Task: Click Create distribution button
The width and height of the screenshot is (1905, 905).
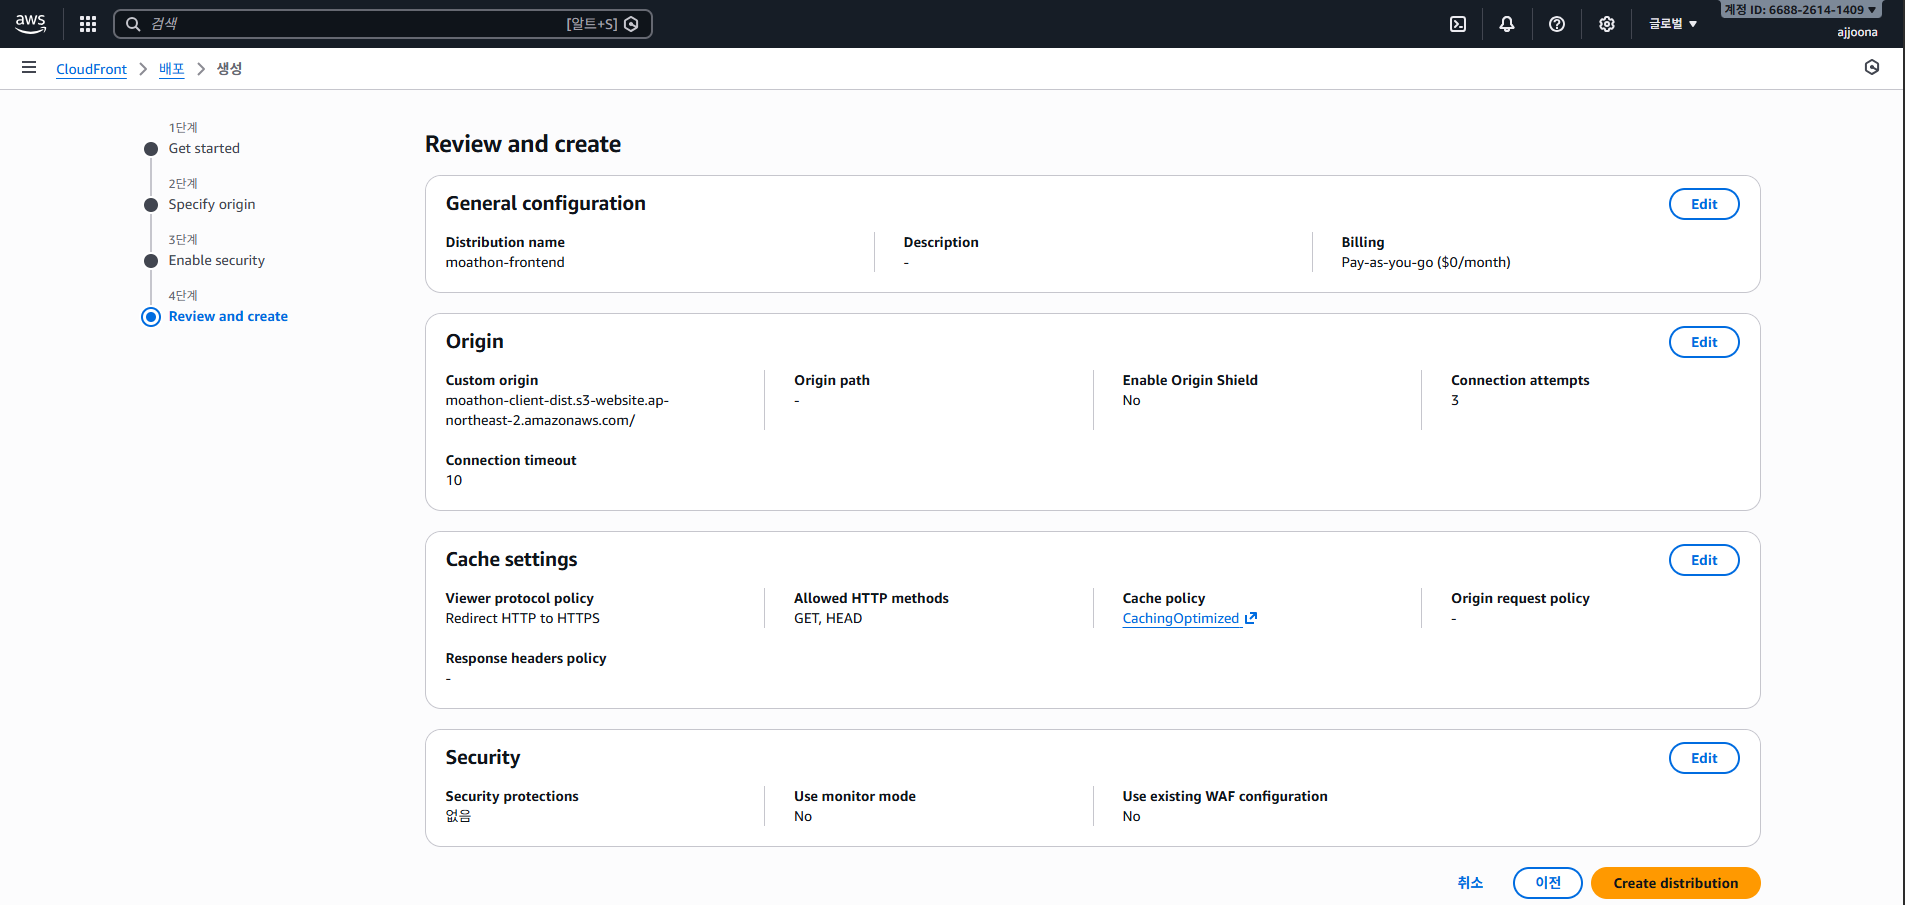Action: [1675, 883]
